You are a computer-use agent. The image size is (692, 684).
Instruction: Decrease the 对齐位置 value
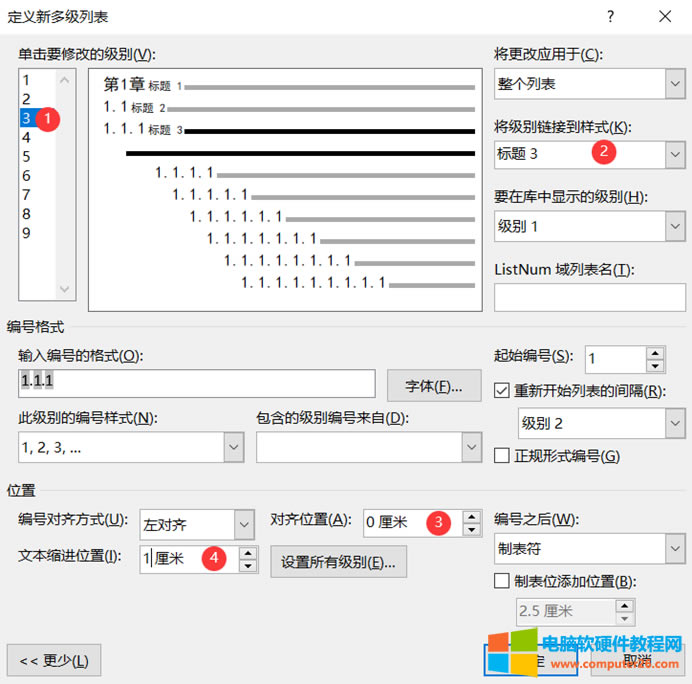tap(472, 530)
